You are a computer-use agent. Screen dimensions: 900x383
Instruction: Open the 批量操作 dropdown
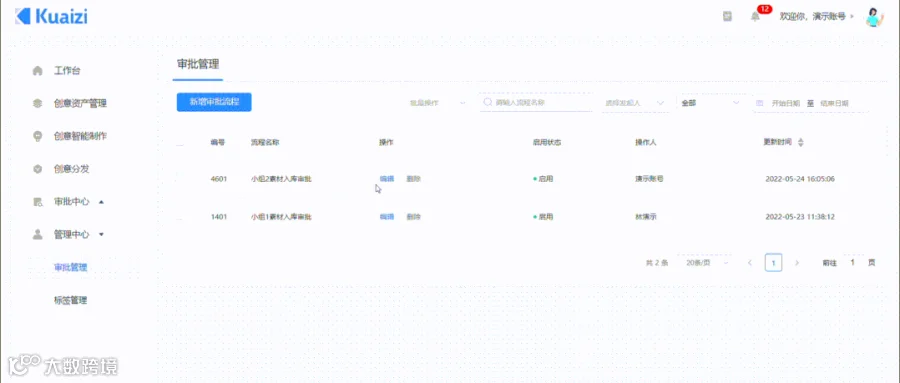(x=437, y=103)
